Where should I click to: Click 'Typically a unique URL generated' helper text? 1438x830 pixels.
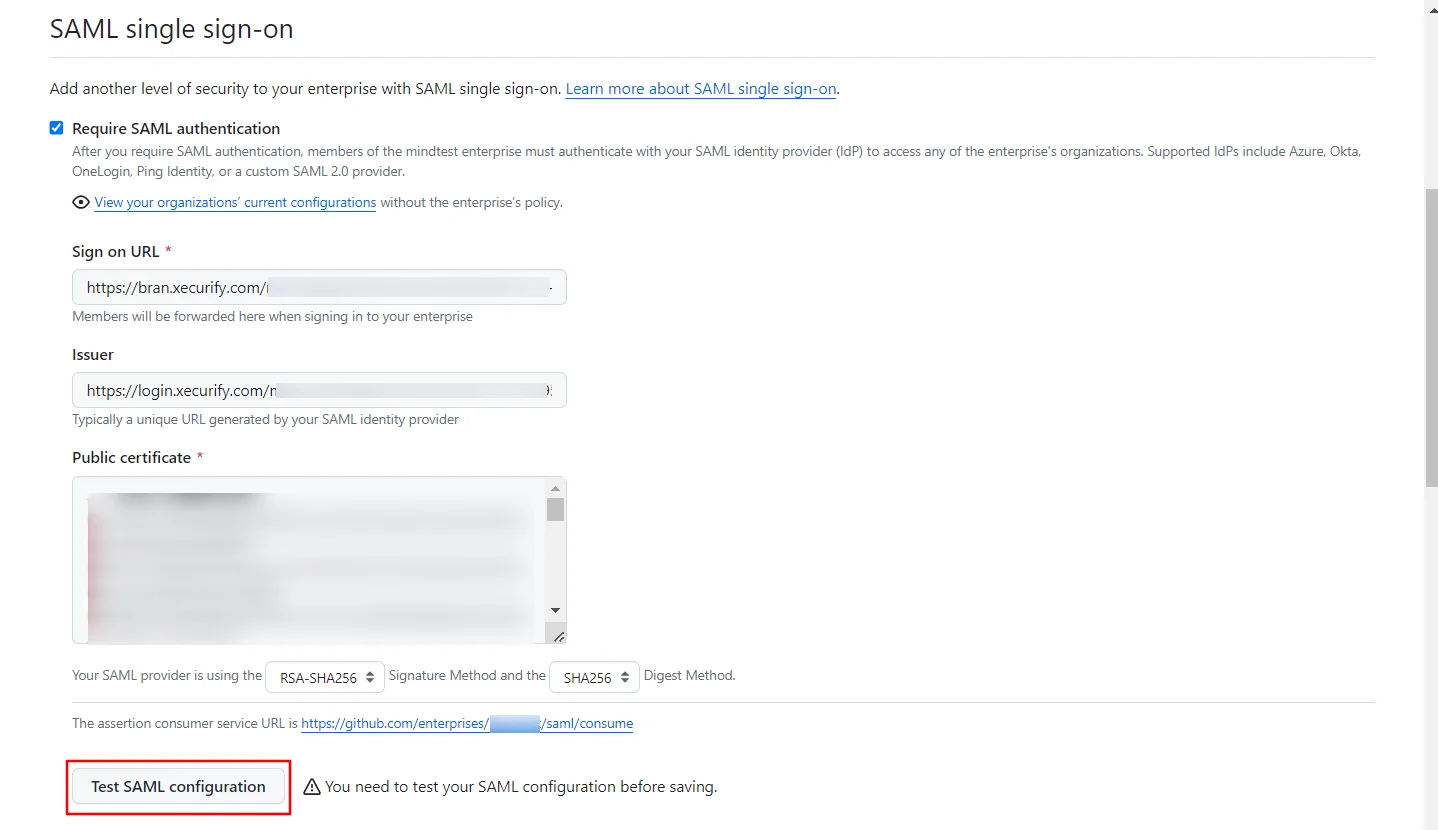pos(265,419)
